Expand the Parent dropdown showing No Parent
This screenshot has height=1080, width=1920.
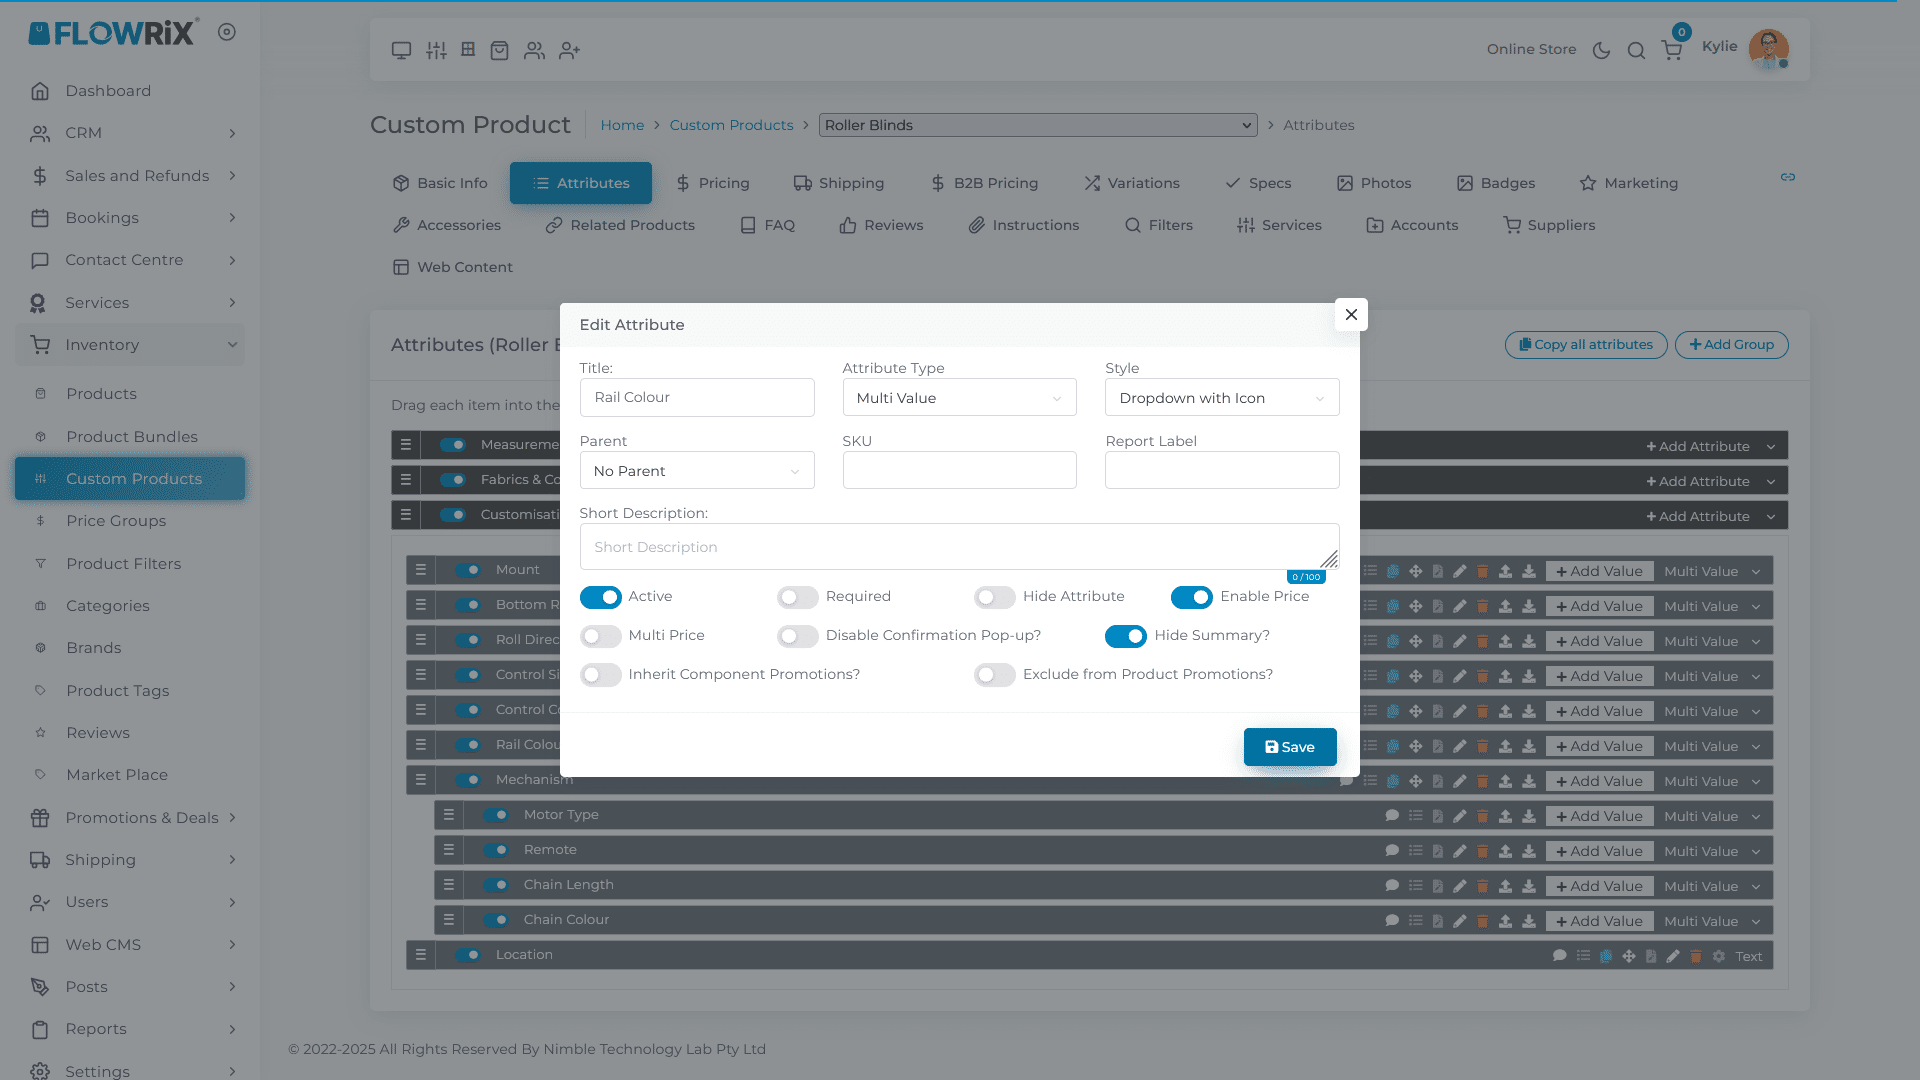(x=697, y=471)
